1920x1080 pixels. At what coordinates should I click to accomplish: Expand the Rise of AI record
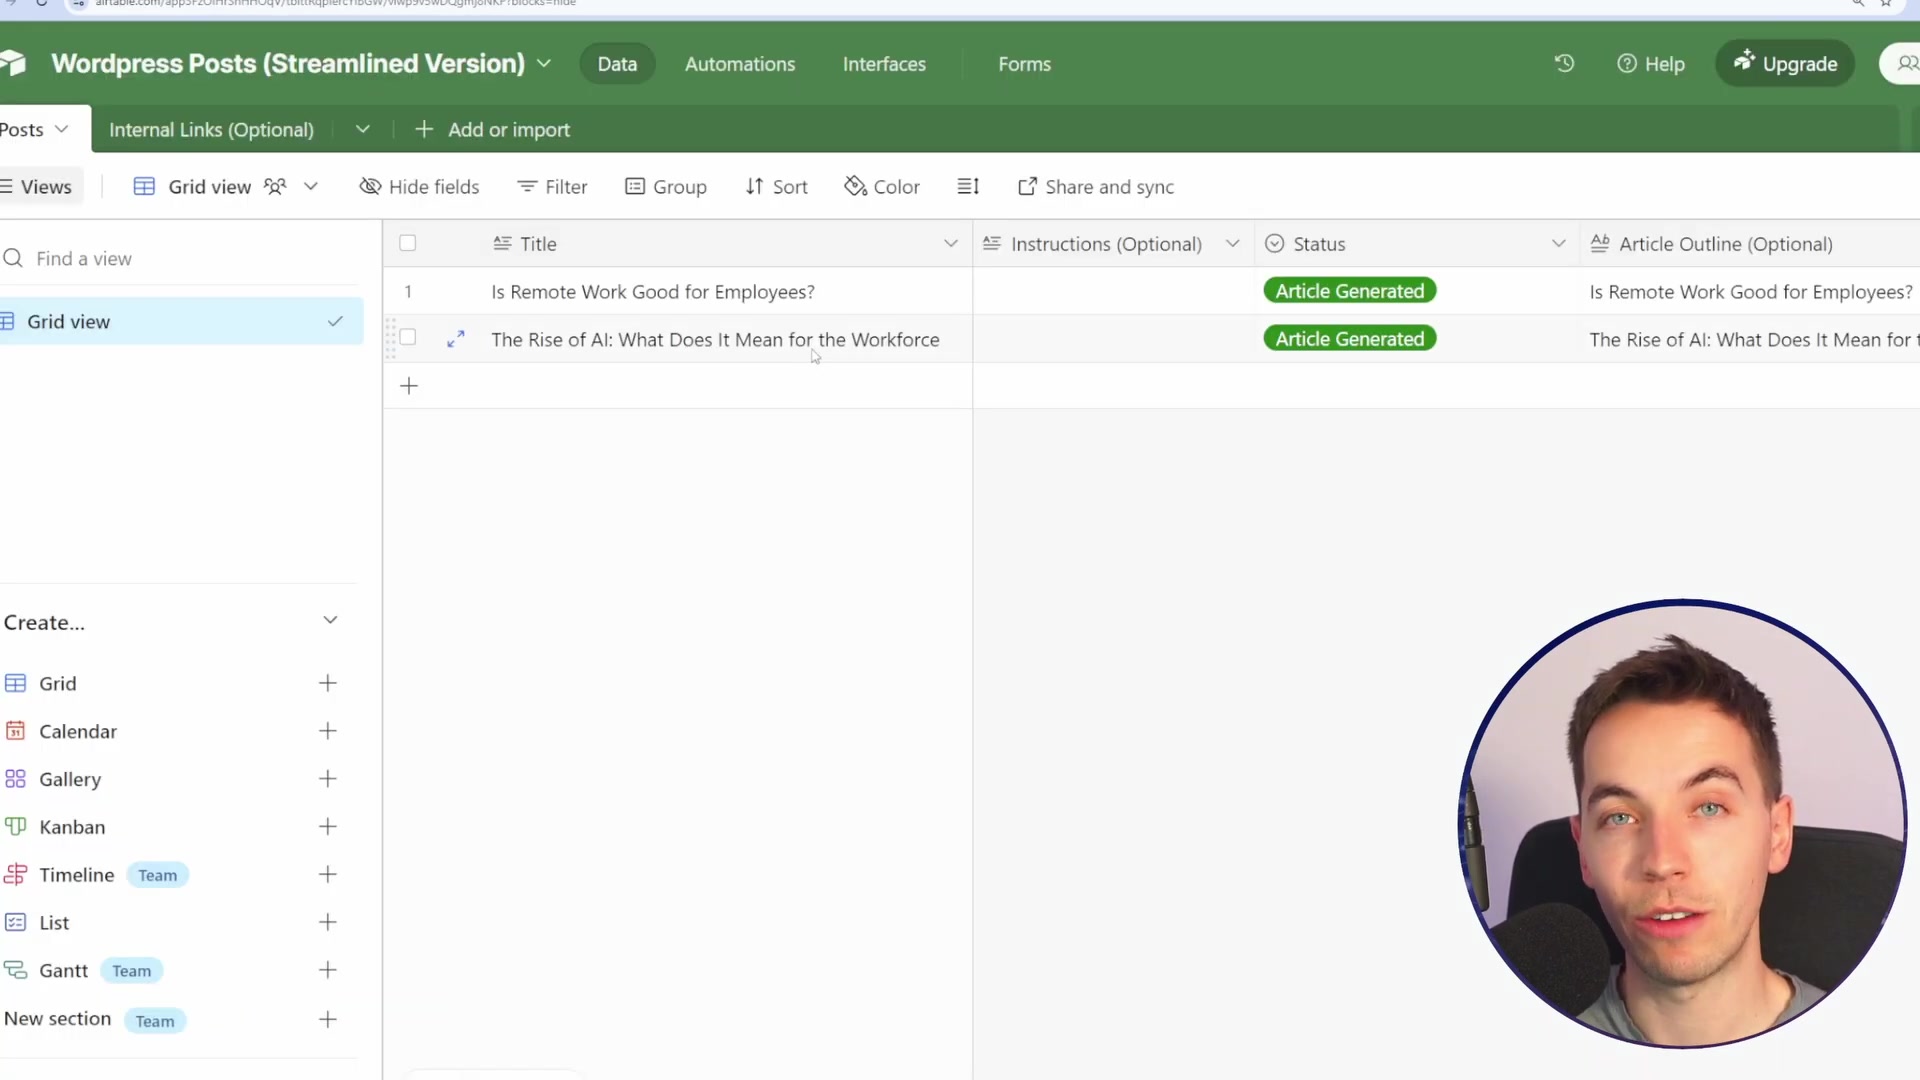[456, 340]
